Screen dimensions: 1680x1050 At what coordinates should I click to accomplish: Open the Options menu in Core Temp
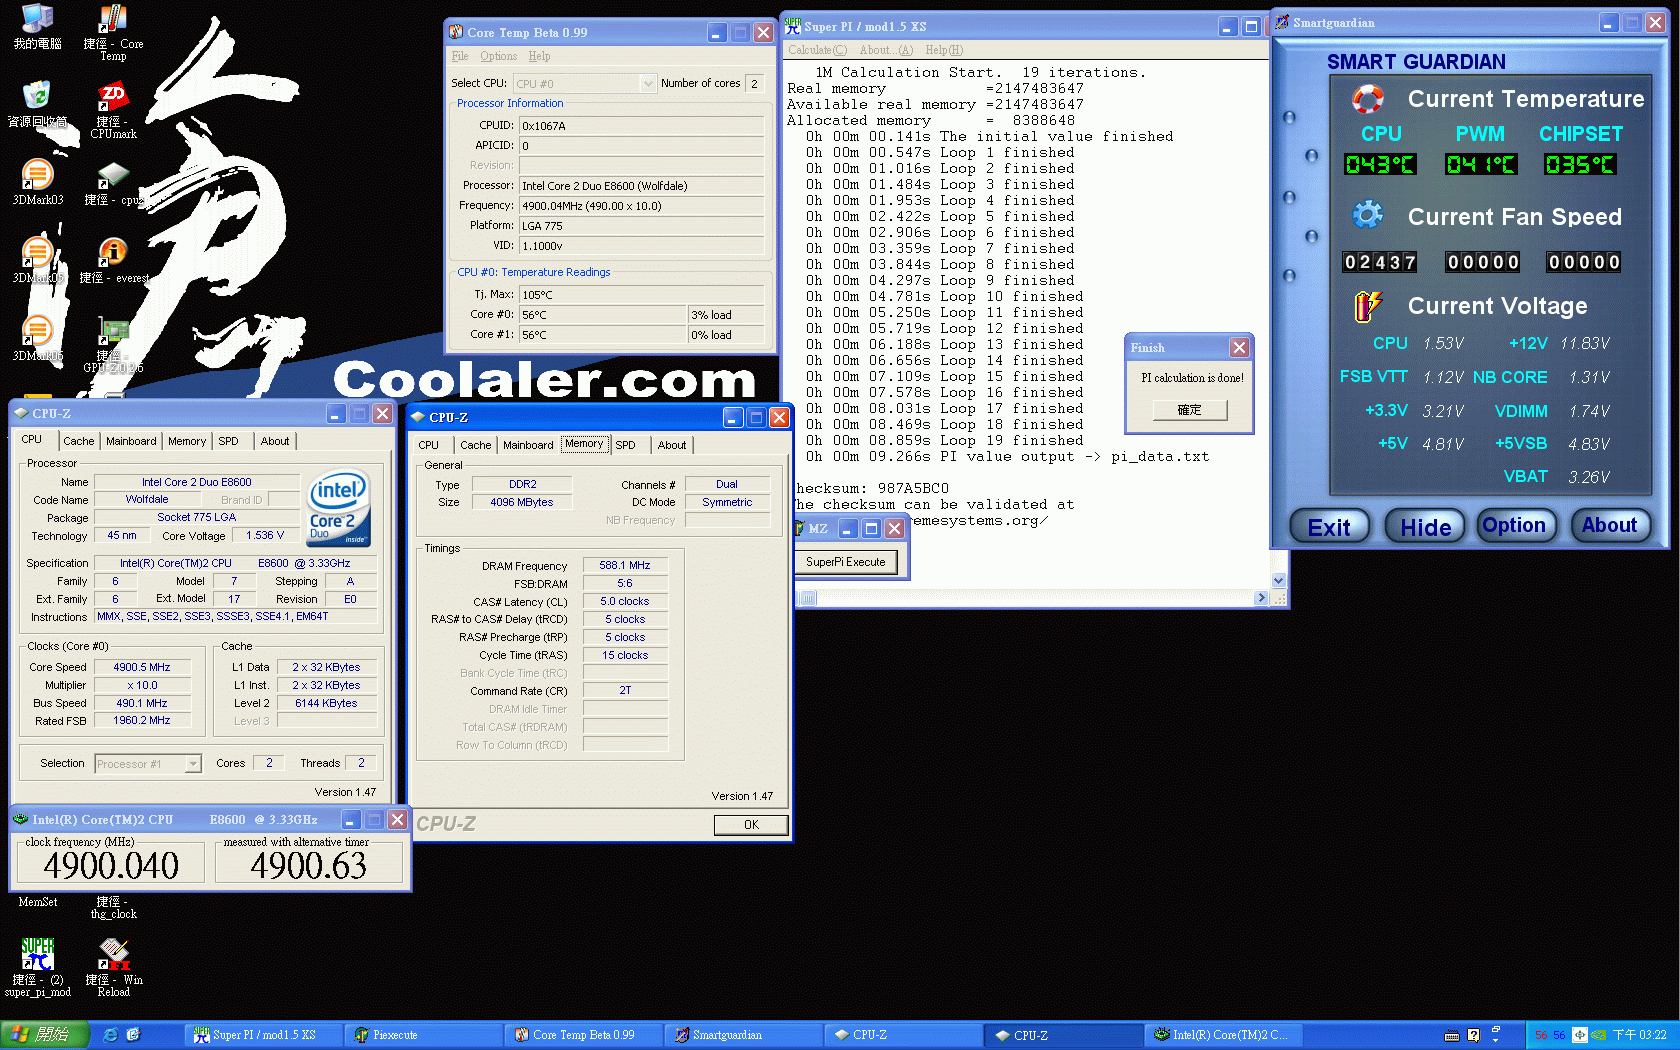coord(498,56)
